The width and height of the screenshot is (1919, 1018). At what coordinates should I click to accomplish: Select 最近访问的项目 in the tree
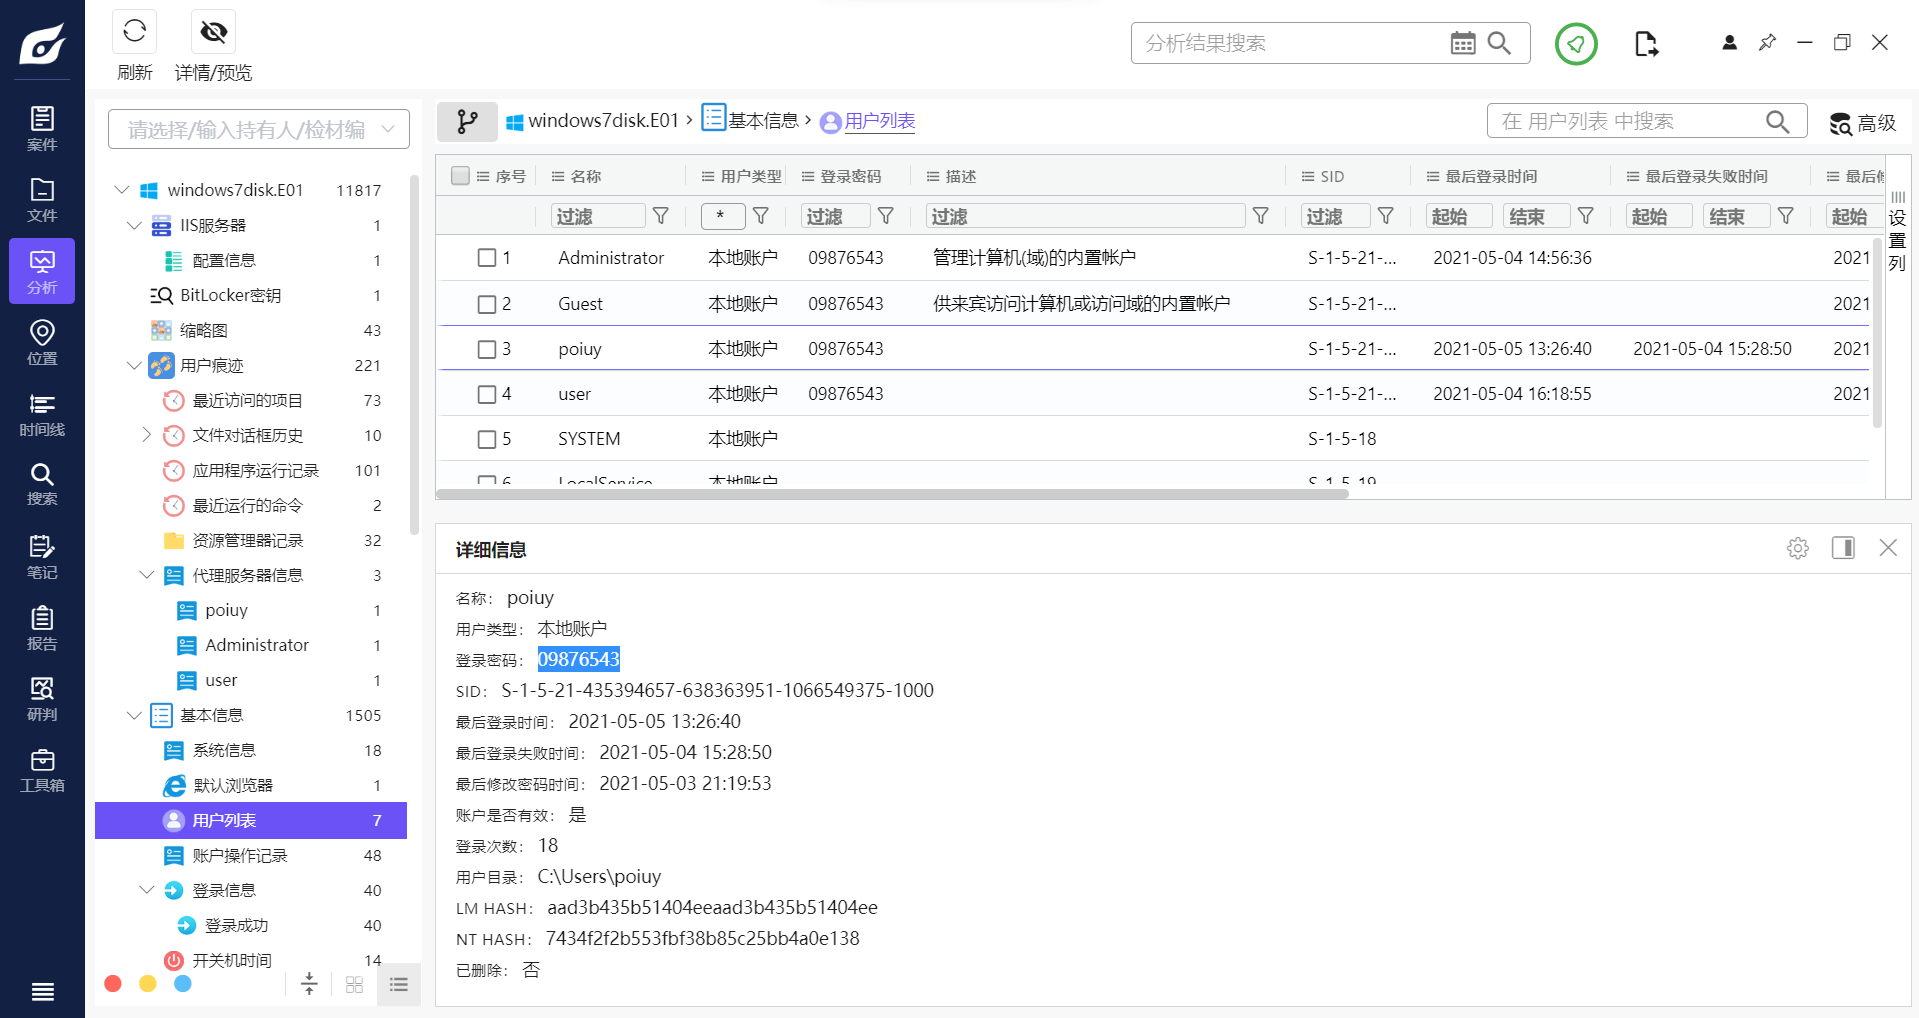(x=247, y=400)
